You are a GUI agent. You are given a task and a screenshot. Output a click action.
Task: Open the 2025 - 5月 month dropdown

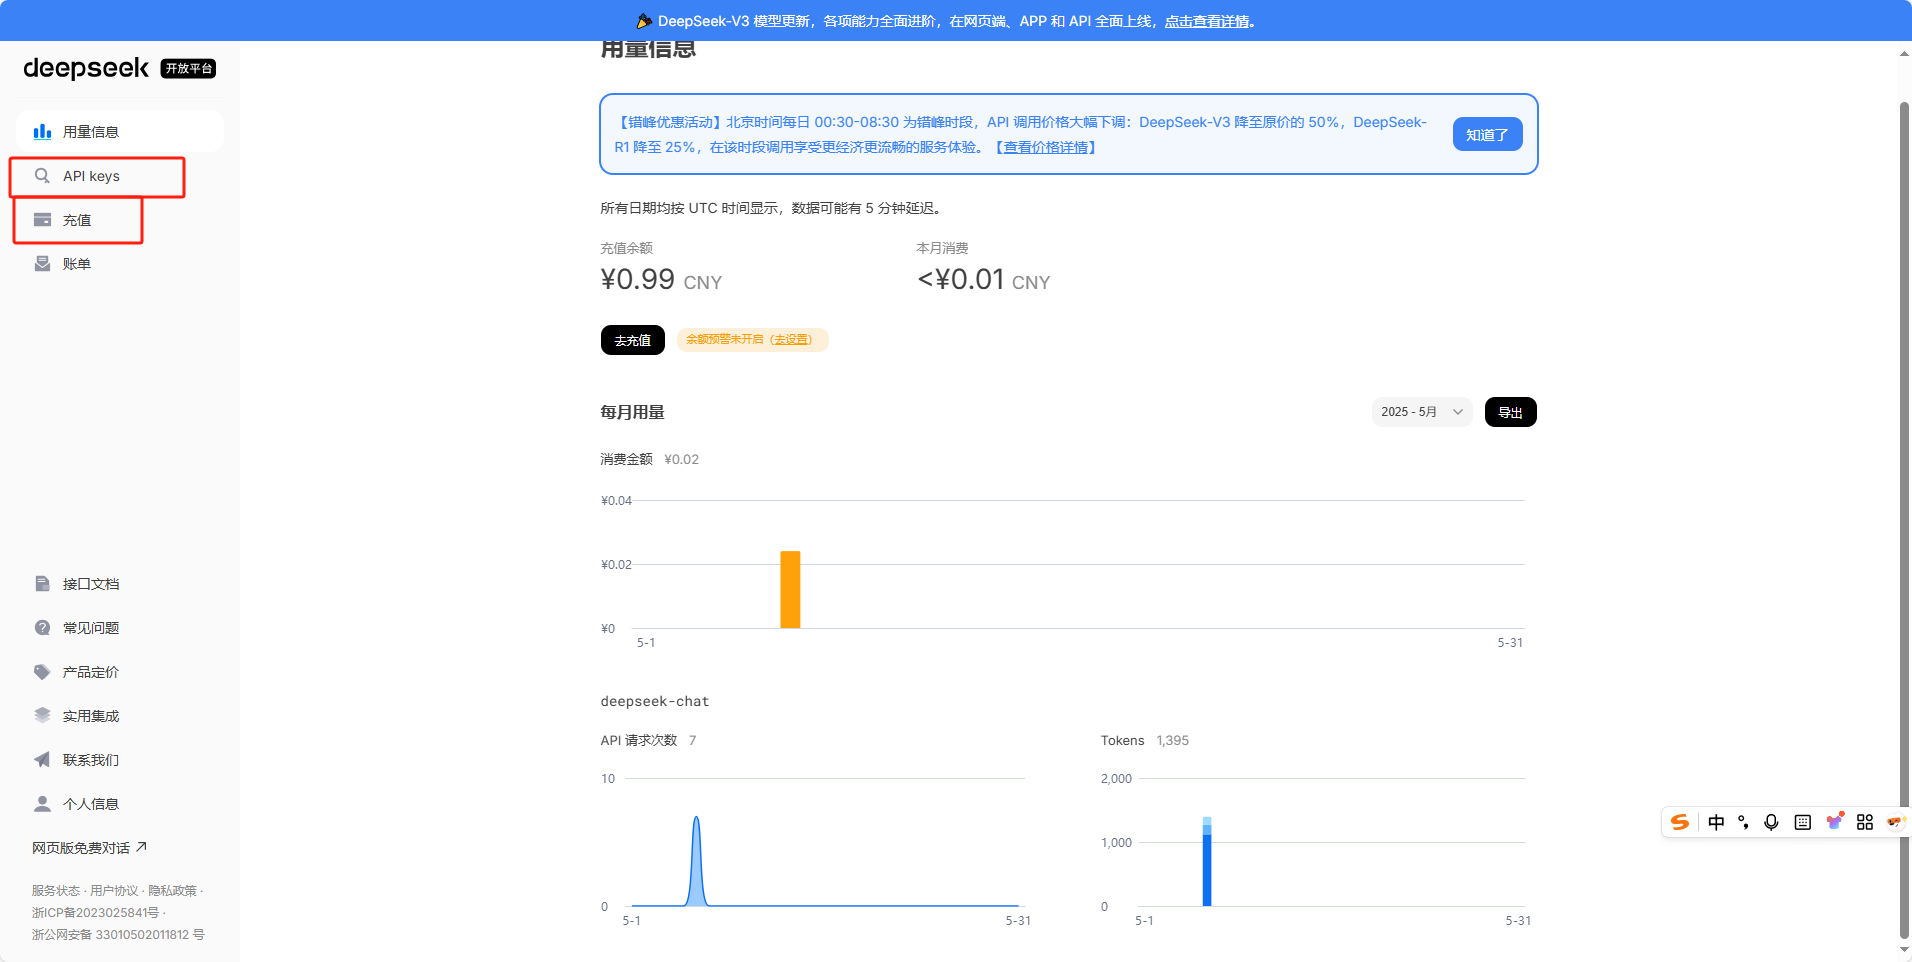pos(1422,412)
